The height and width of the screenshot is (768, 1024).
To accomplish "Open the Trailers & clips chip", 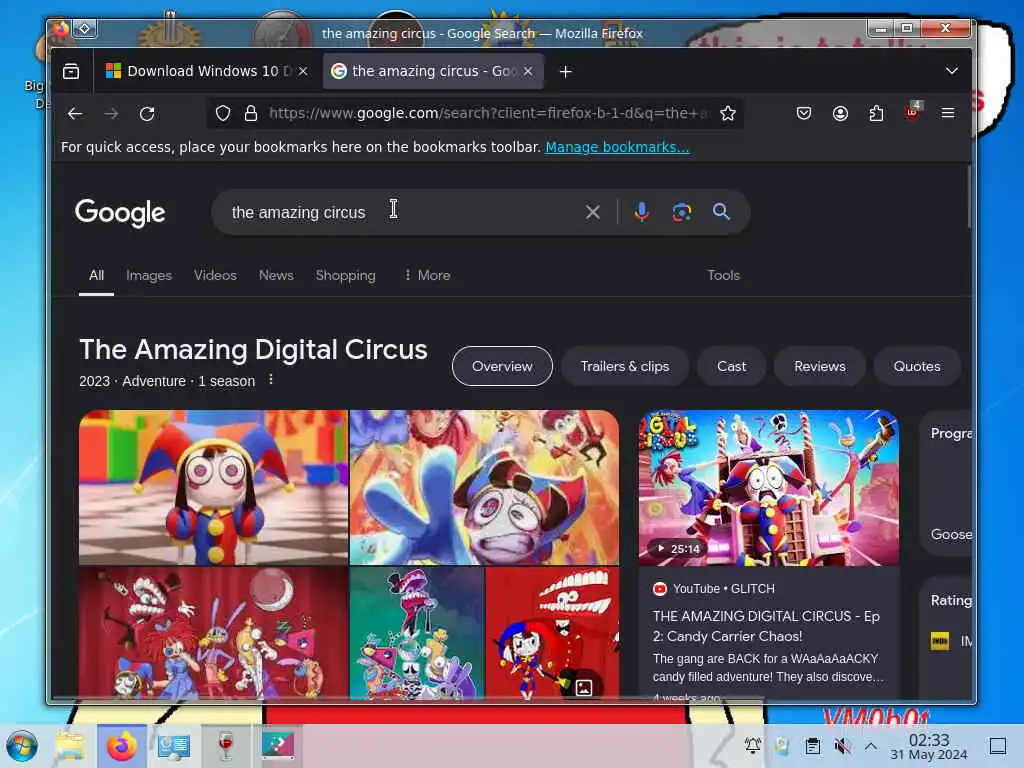I will 624,366.
